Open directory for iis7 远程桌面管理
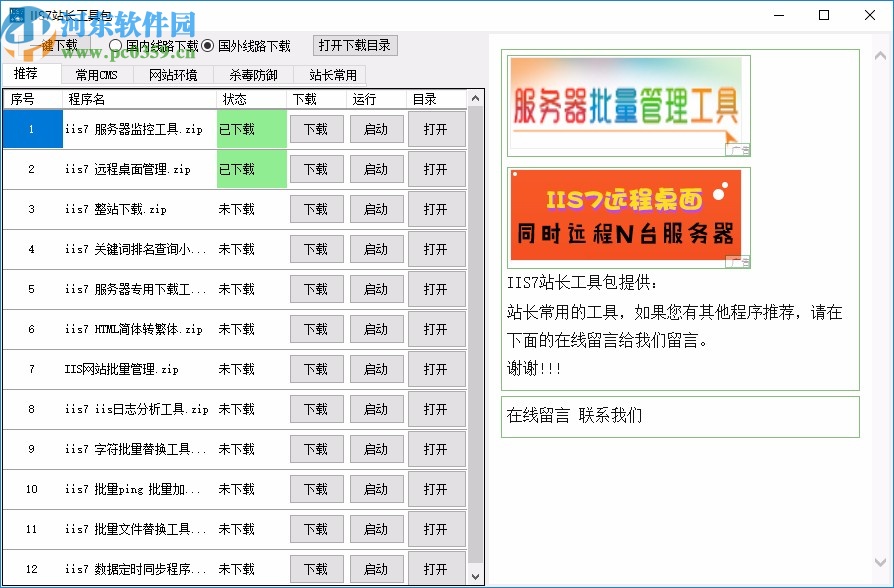This screenshot has width=894, height=588. click(x=437, y=169)
